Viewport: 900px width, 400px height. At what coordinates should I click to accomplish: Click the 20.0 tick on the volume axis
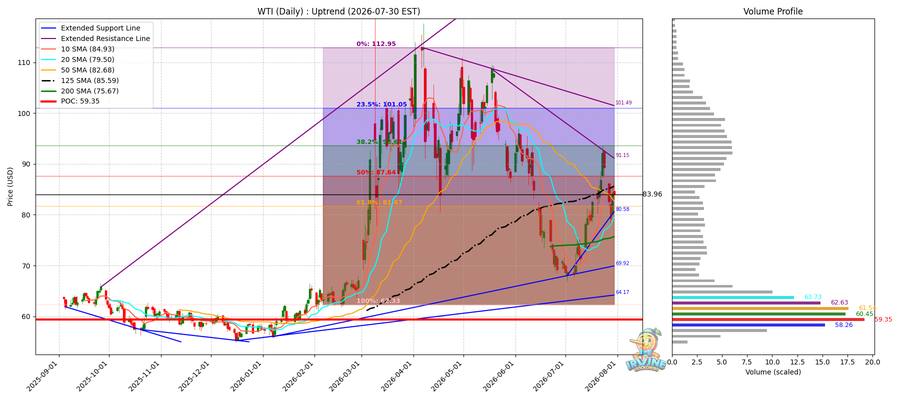pyautogui.click(x=872, y=362)
